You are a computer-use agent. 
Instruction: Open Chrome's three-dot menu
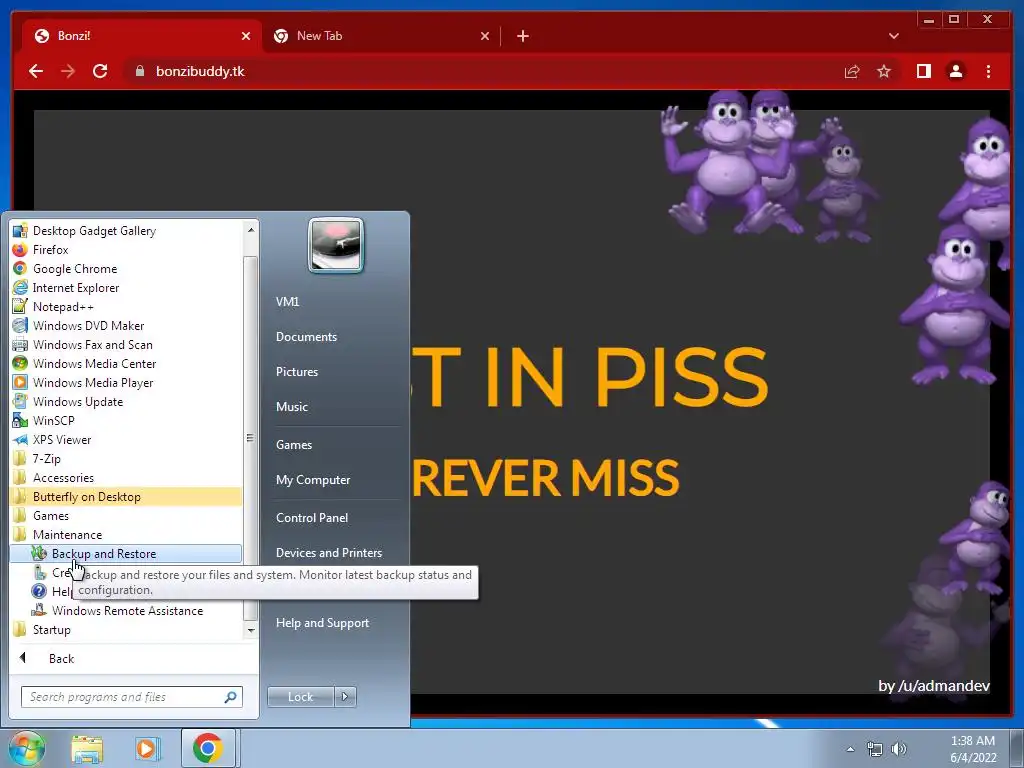988,71
